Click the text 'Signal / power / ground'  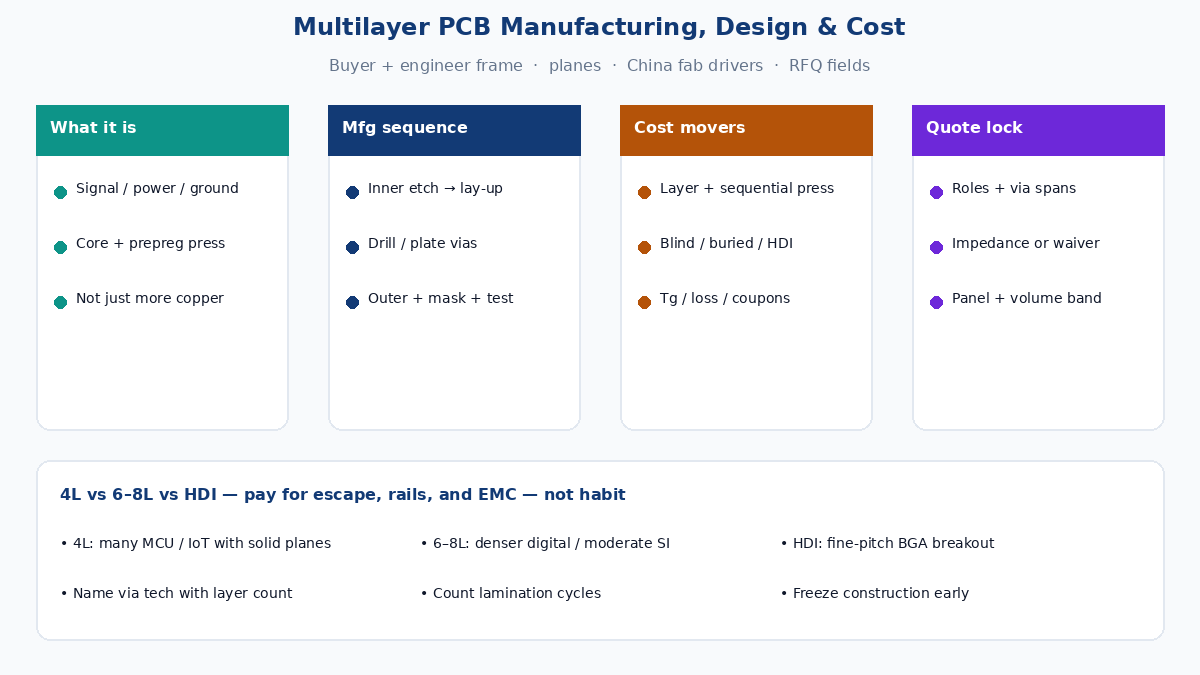157,189
